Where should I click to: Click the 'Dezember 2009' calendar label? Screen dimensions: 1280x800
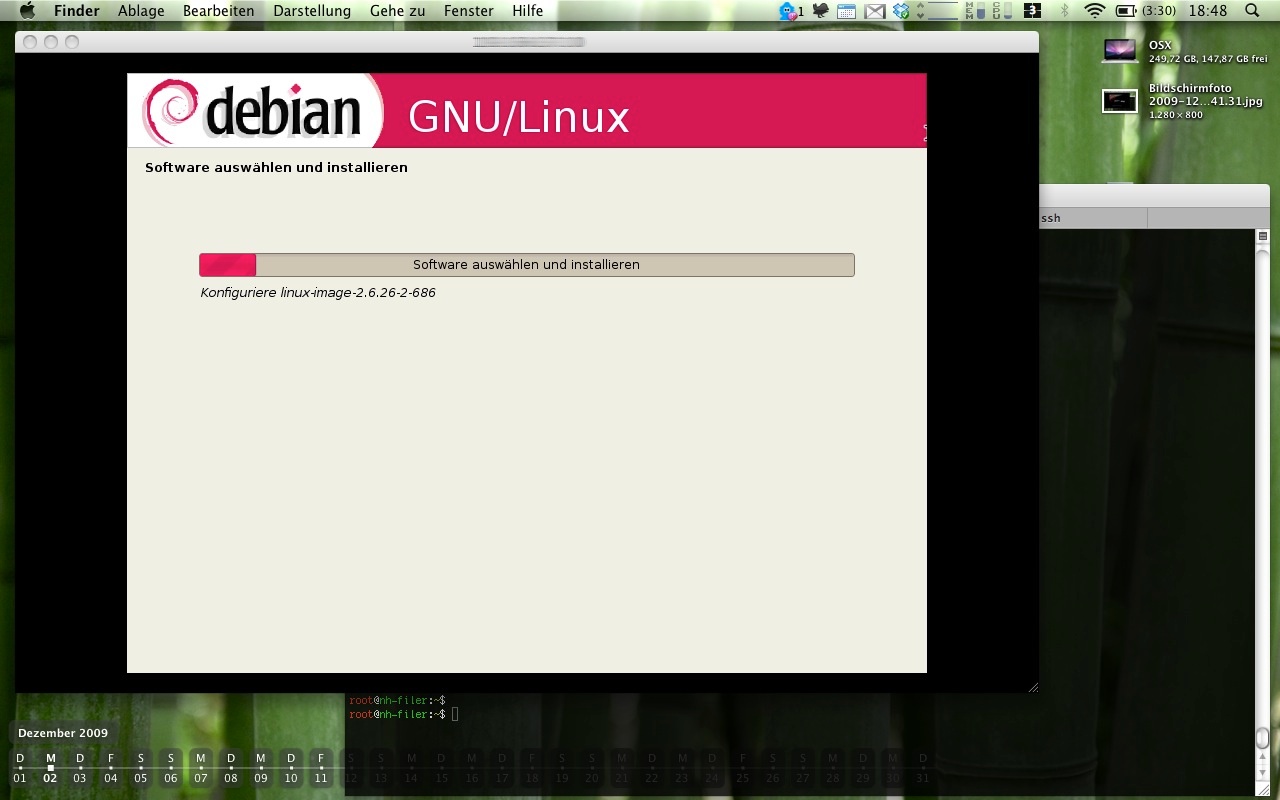[63, 733]
